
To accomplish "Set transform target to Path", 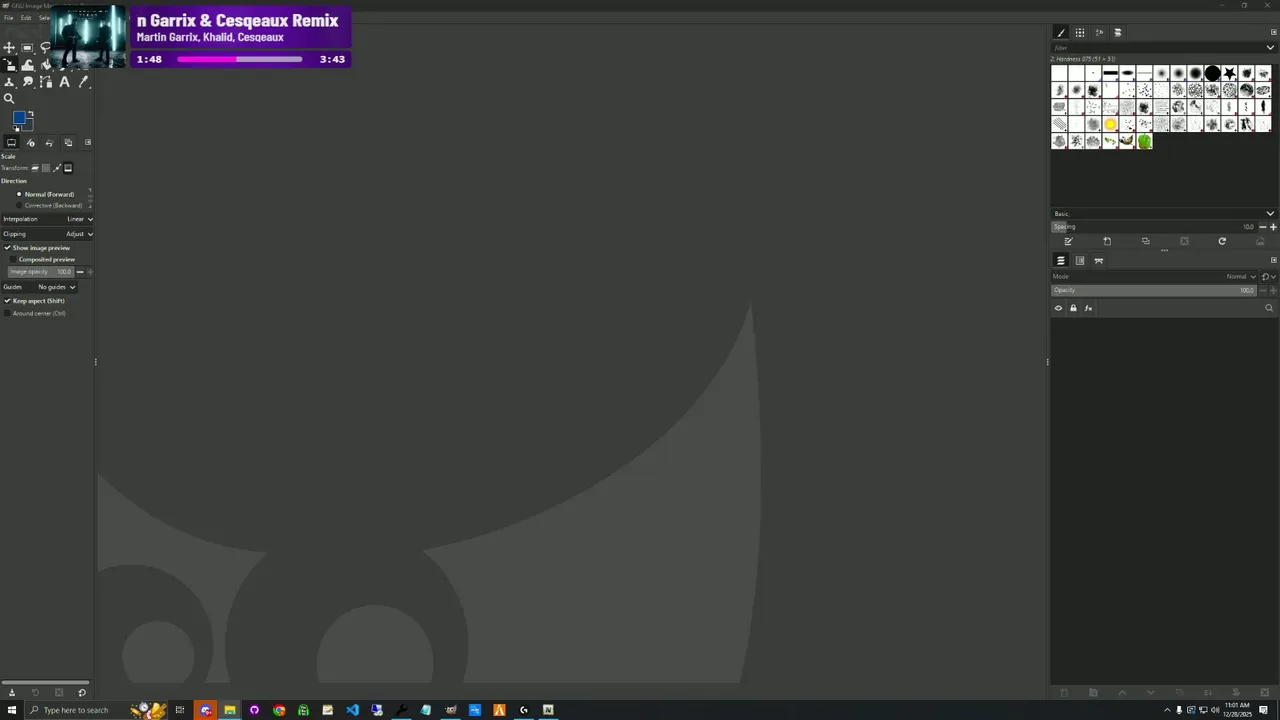I will point(57,168).
